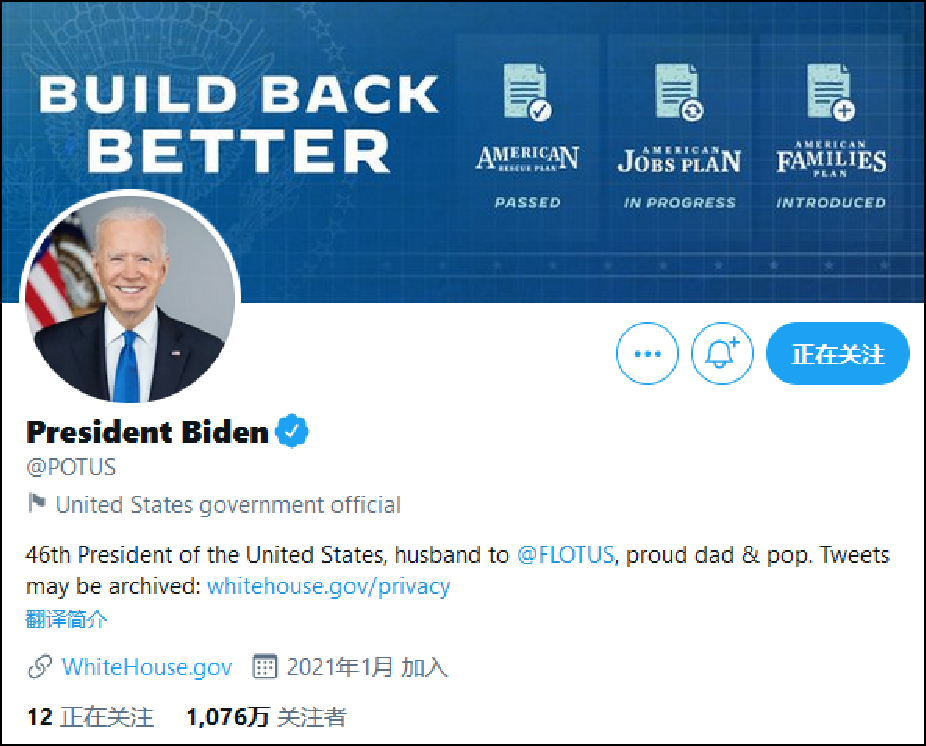
Task: Click the Build Back Better banner text
Action: point(240,123)
